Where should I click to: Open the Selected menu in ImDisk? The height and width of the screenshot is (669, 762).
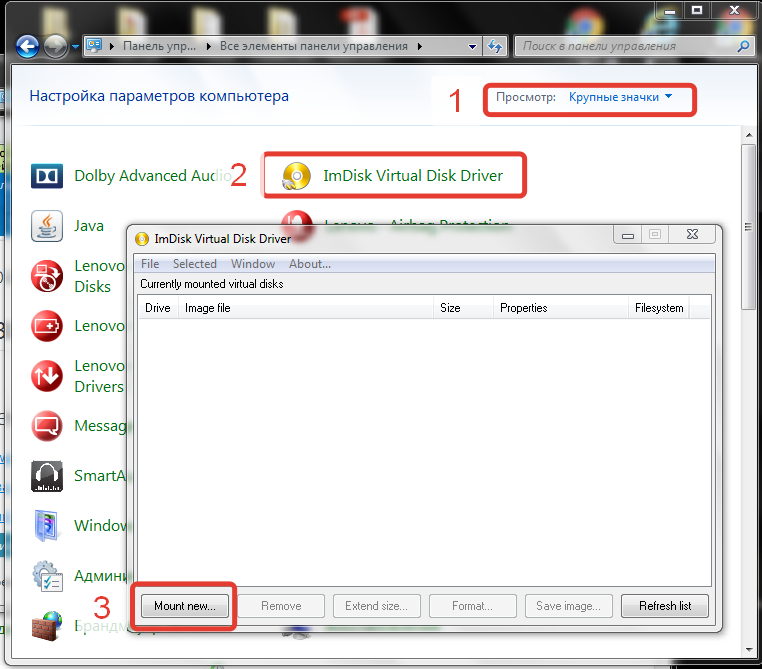[194, 264]
